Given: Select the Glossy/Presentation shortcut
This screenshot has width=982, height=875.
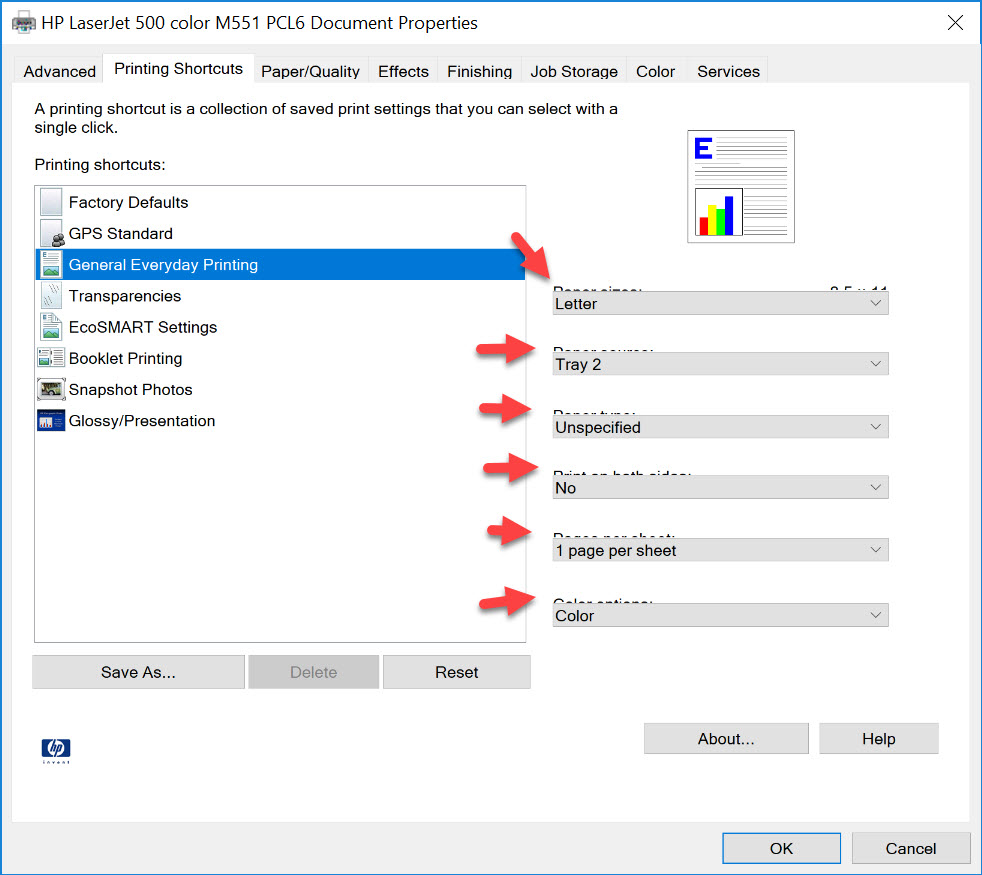Looking at the screenshot, I should pos(280,421).
